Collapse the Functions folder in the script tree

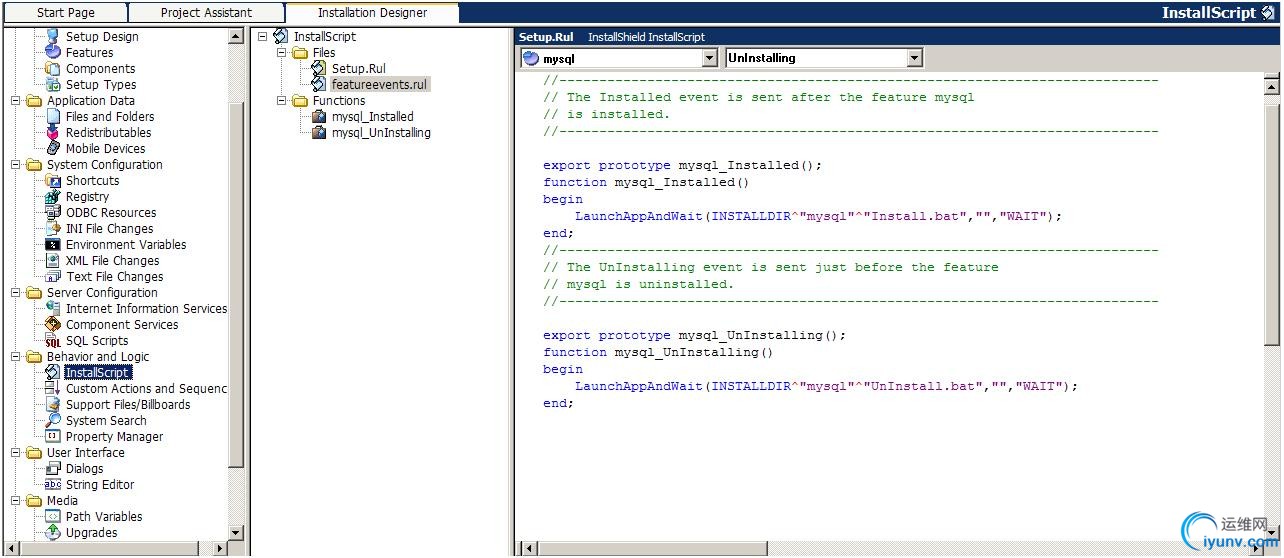pos(282,101)
